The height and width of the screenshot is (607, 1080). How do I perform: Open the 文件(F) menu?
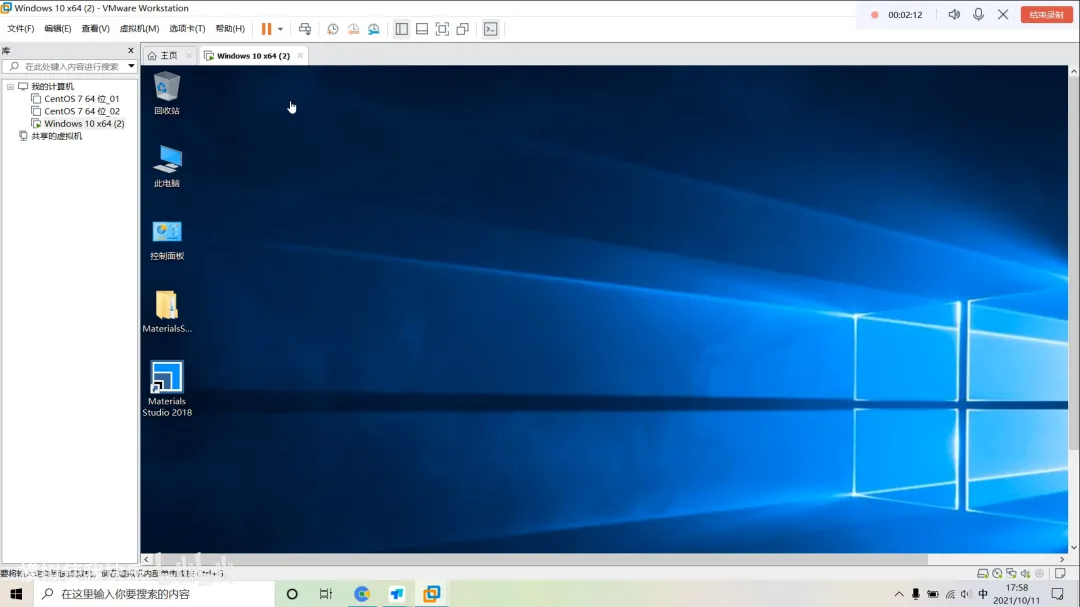click(x=21, y=29)
